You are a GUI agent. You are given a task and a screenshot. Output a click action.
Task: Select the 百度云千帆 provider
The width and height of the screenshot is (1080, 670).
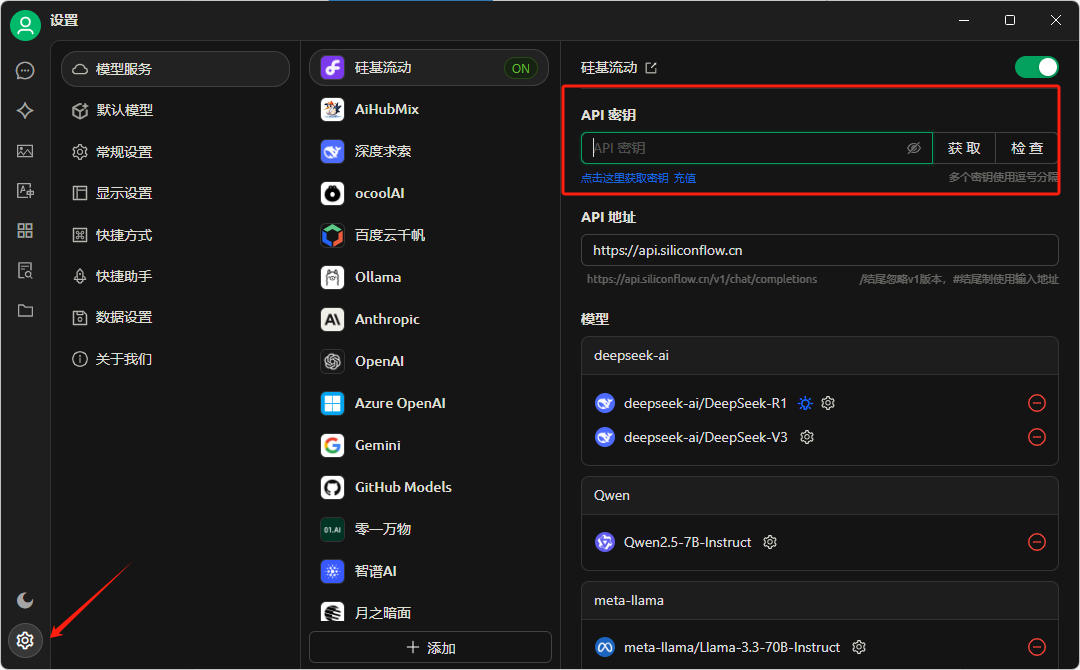click(428, 235)
